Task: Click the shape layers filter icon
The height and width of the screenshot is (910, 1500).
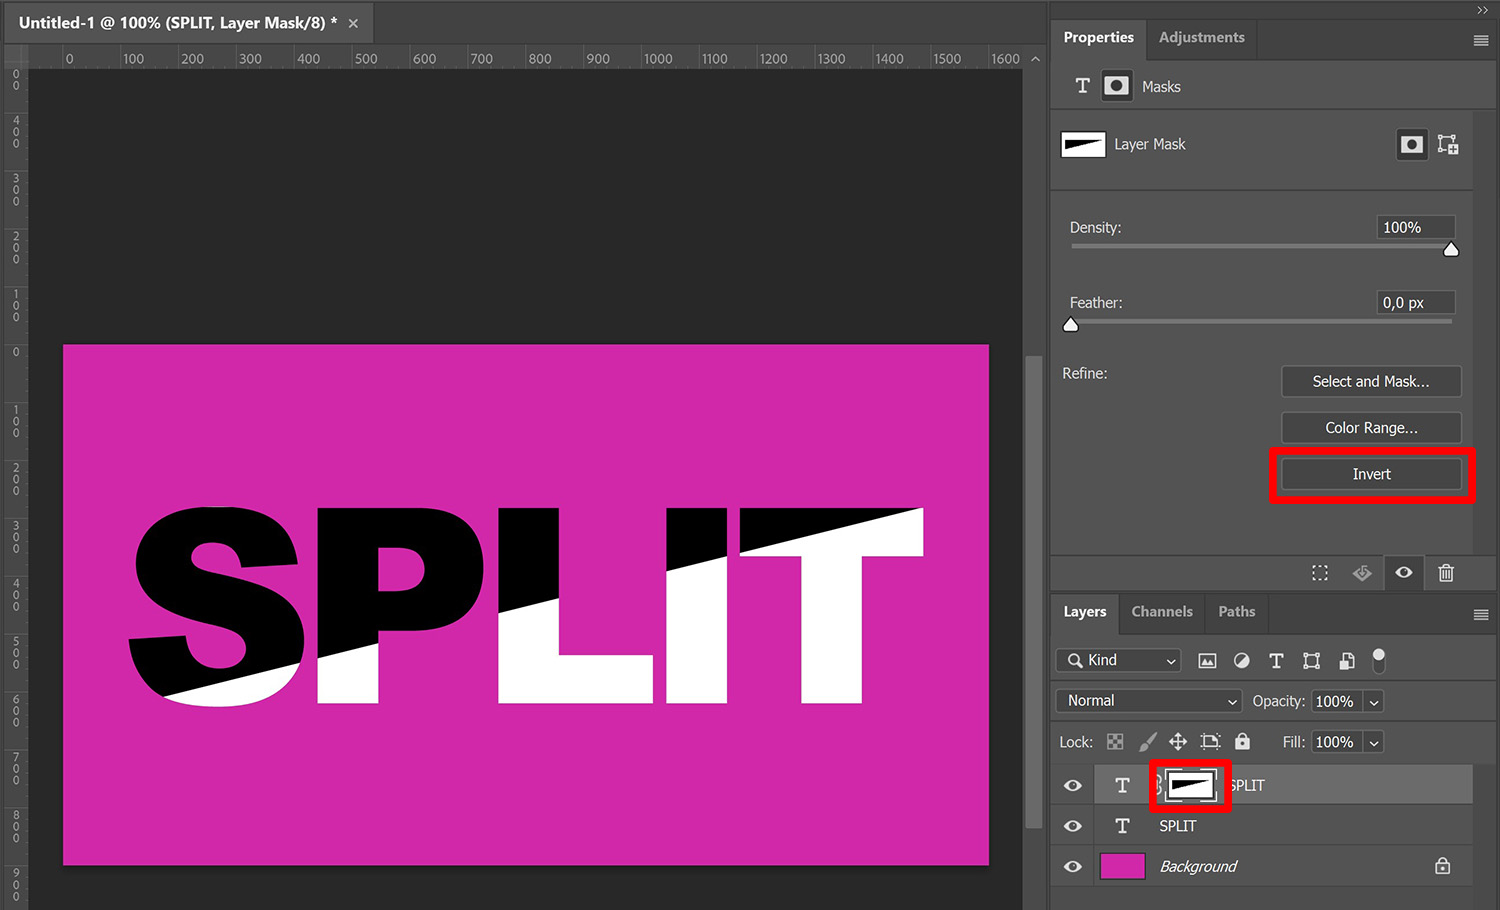Action: click(1311, 660)
